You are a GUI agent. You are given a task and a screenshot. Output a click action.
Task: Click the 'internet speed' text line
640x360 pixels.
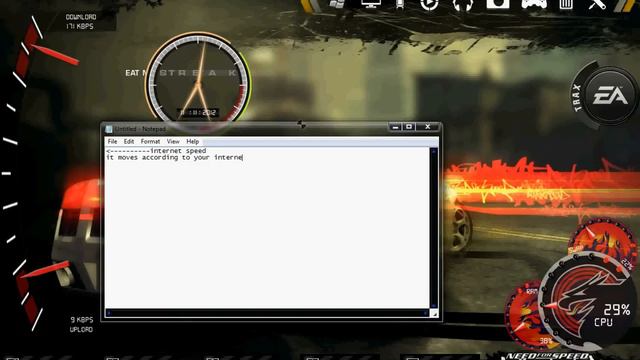tap(156, 151)
